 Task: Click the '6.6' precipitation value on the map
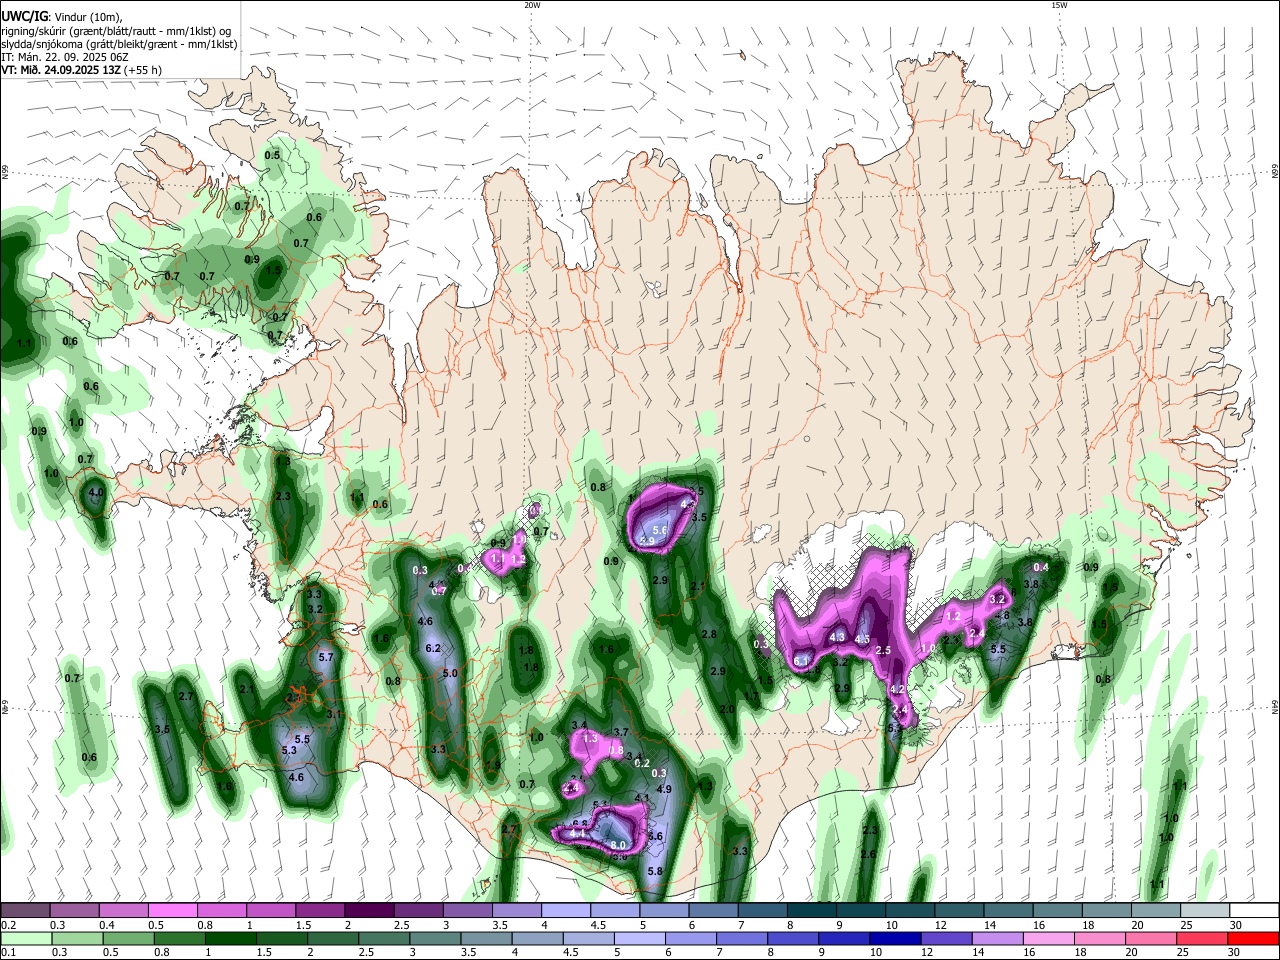tap(656, 836)
